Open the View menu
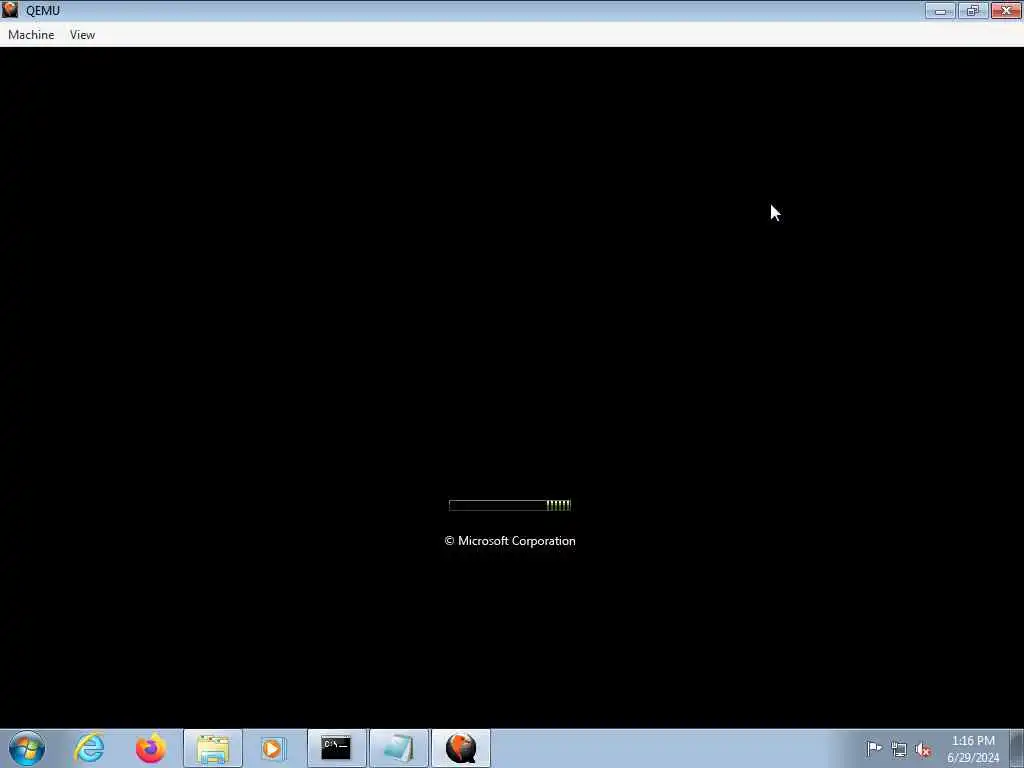 coord(82,35)
